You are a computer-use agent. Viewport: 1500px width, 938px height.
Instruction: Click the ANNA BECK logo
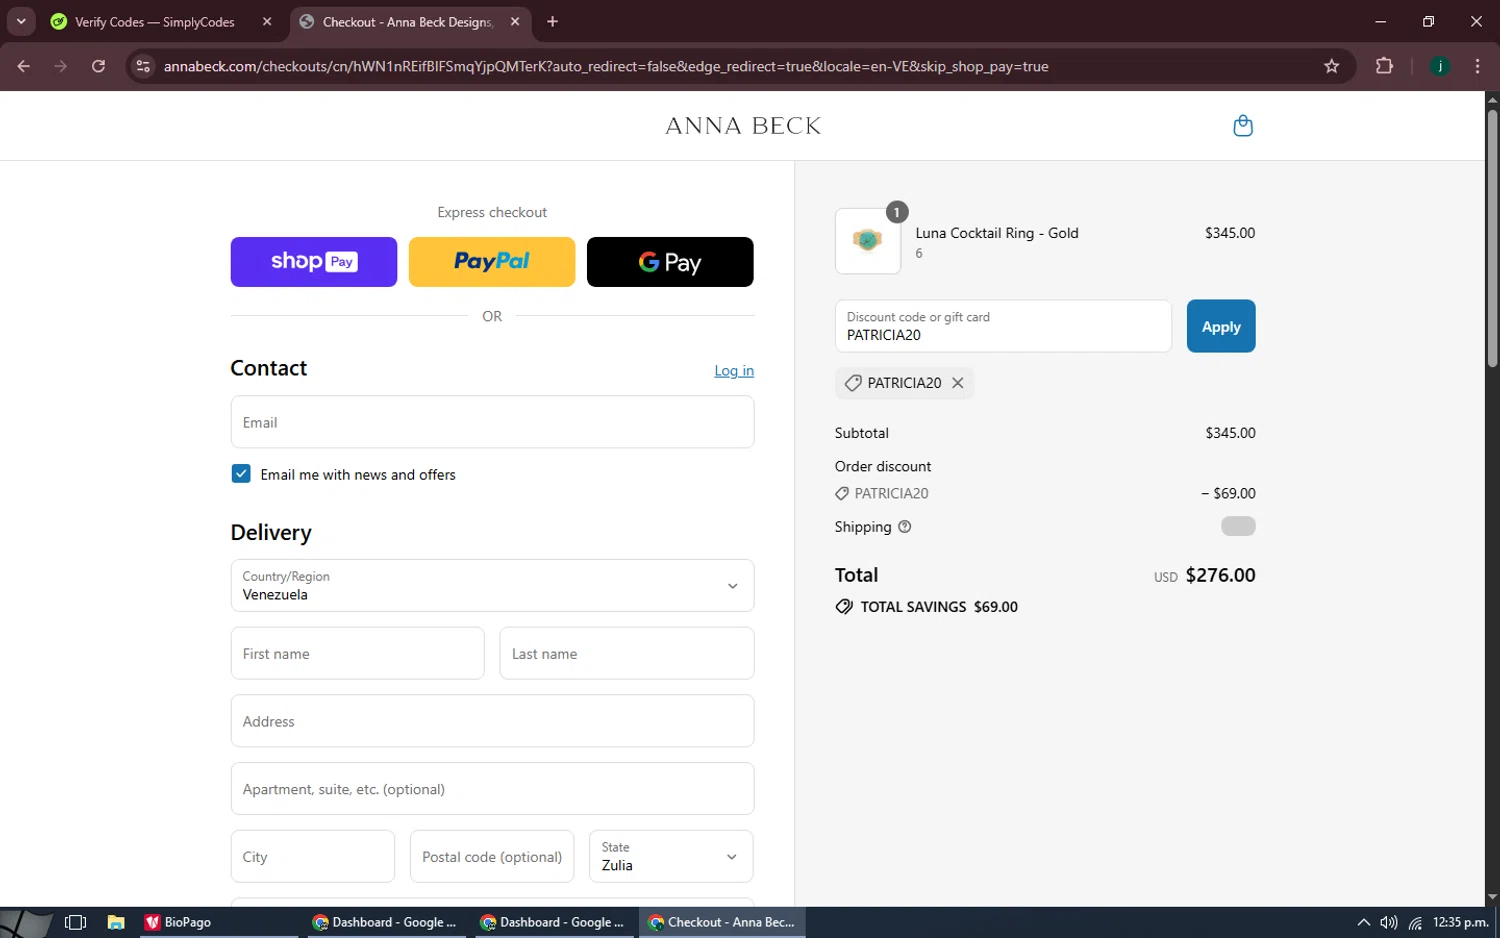(743, 126)
